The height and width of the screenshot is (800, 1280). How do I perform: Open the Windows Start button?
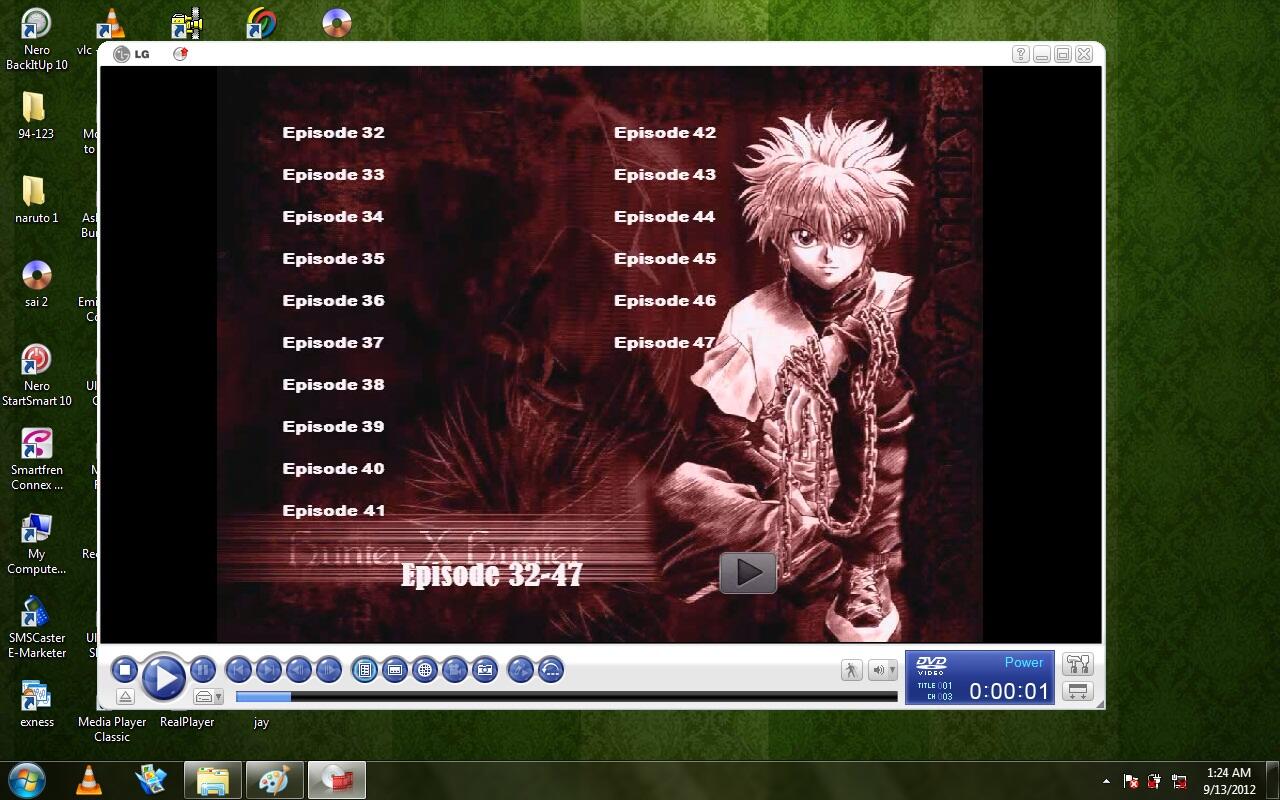[x=27, y=780]
